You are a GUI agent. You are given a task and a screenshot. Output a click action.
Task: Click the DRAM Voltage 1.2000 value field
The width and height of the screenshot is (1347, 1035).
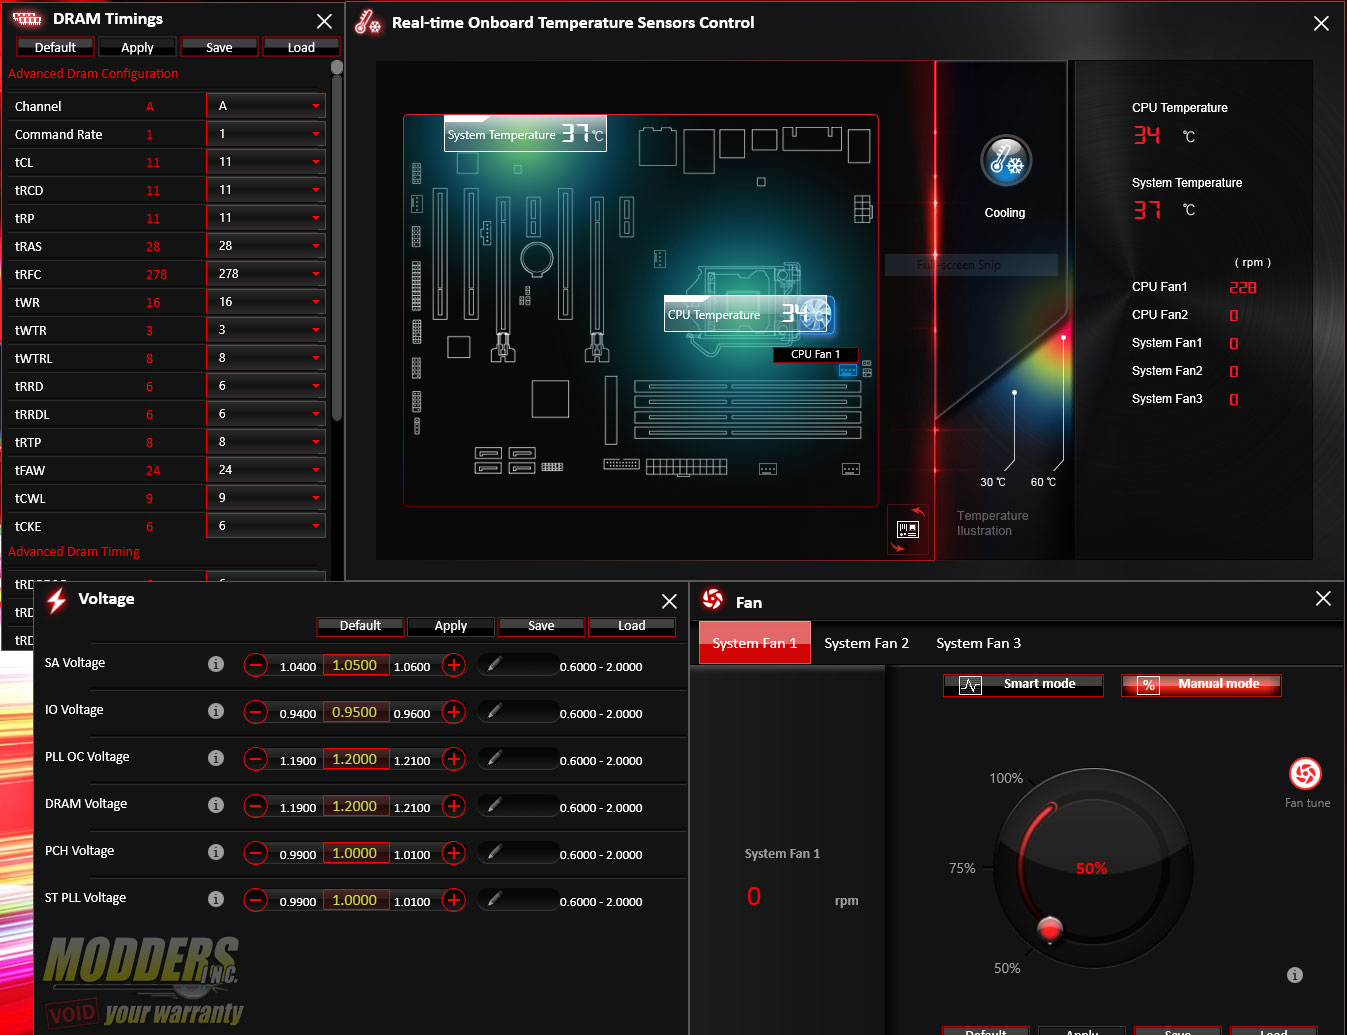point(355,806)
